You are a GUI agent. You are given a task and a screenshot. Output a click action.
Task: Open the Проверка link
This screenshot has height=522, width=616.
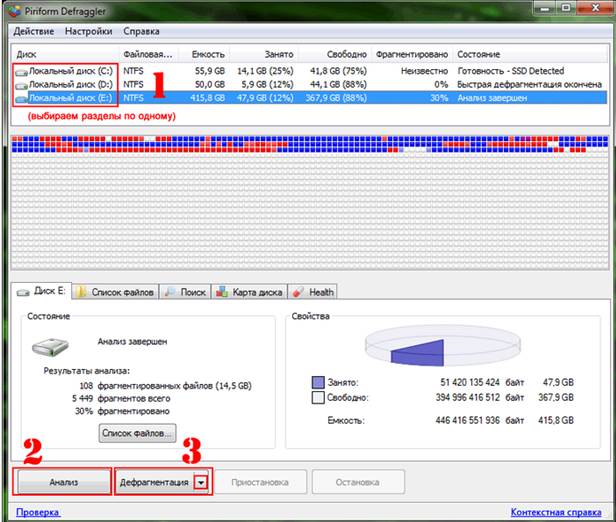coord(38,512)
